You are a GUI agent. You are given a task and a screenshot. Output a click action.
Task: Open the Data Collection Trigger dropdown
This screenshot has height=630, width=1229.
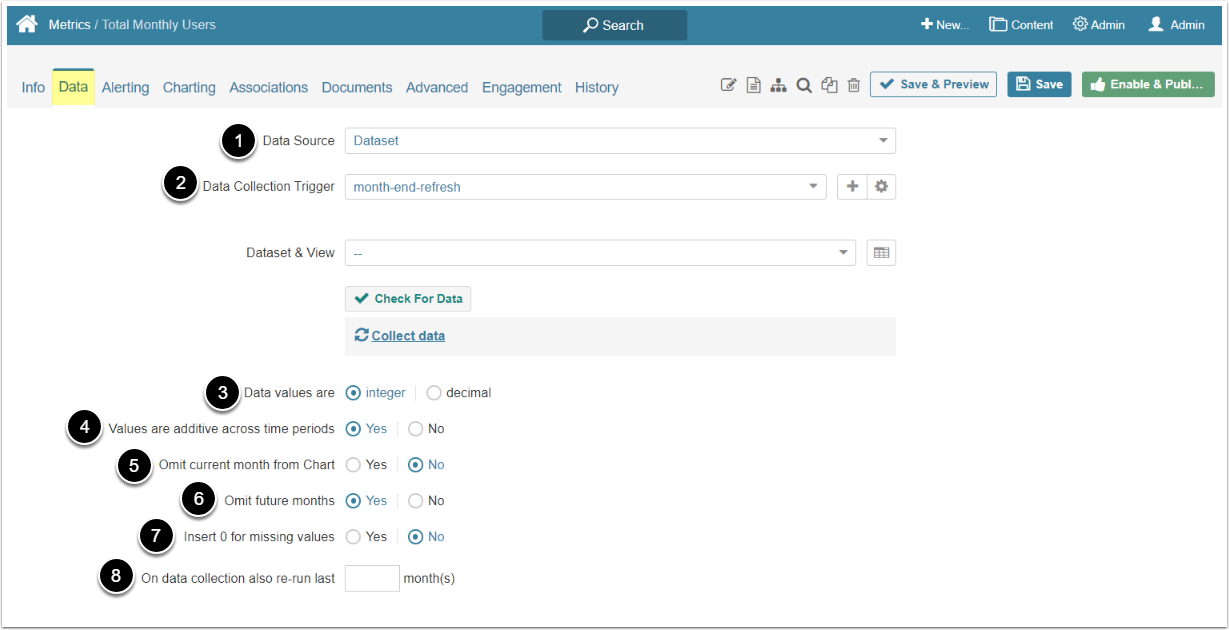click(x=586, y=187)
